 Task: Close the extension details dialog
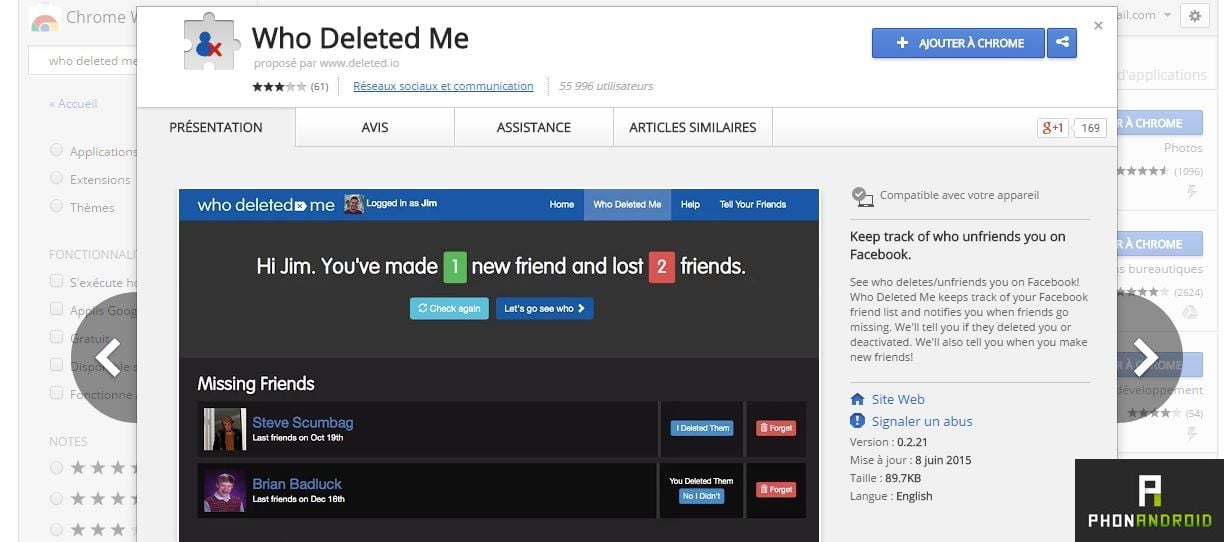coord(1098,26)
